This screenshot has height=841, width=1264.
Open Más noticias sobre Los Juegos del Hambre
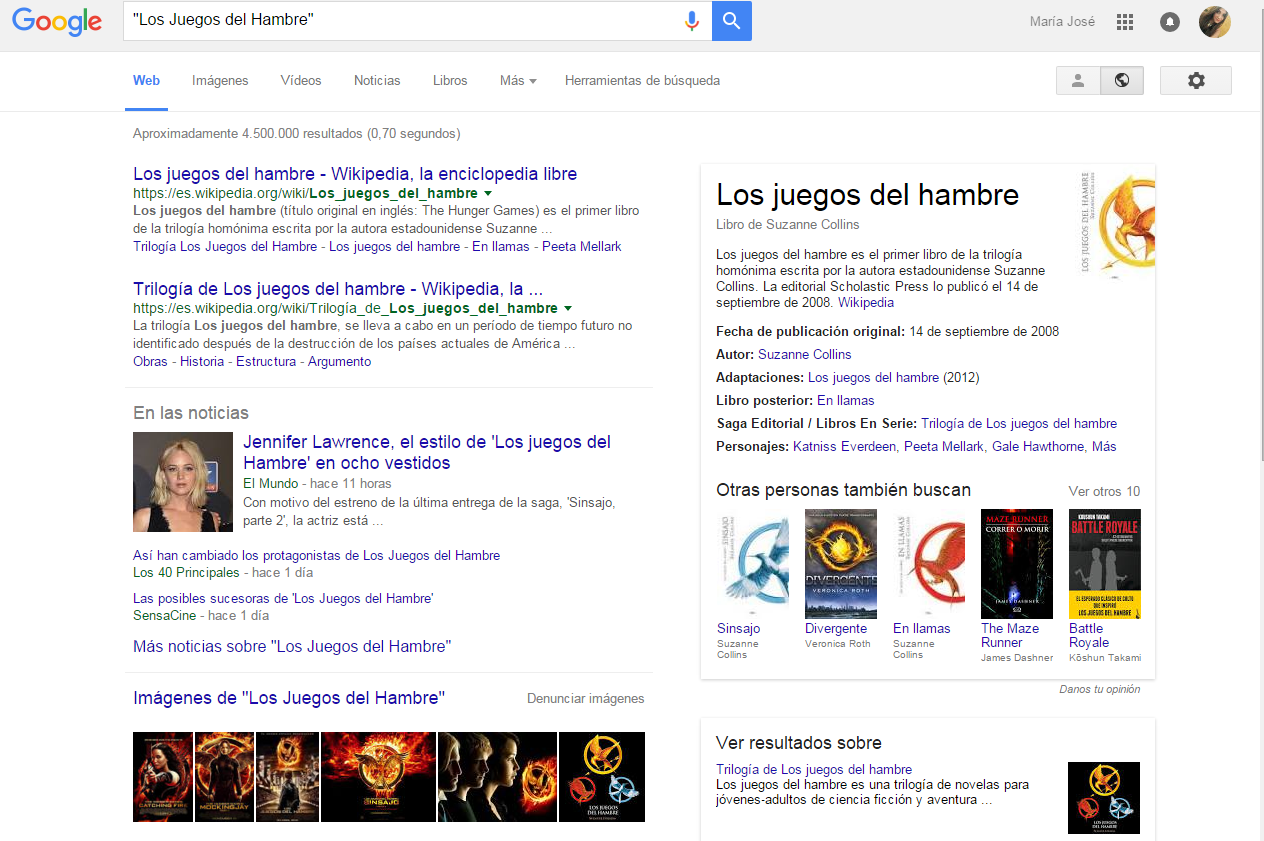(x=292, y=647)
